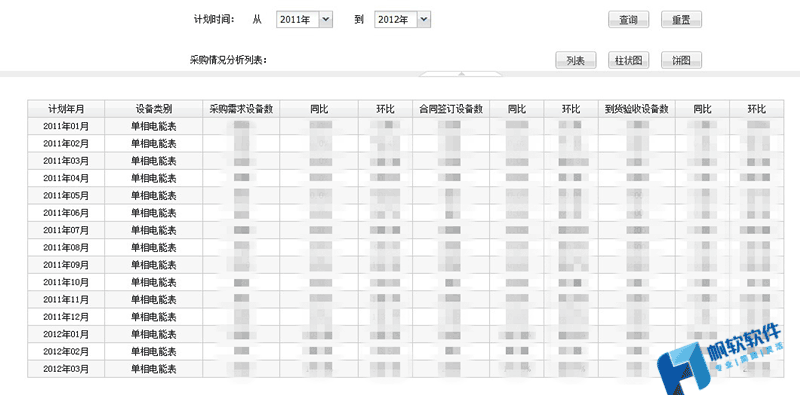Select the 2011年01月 row cell

[66, 126]
